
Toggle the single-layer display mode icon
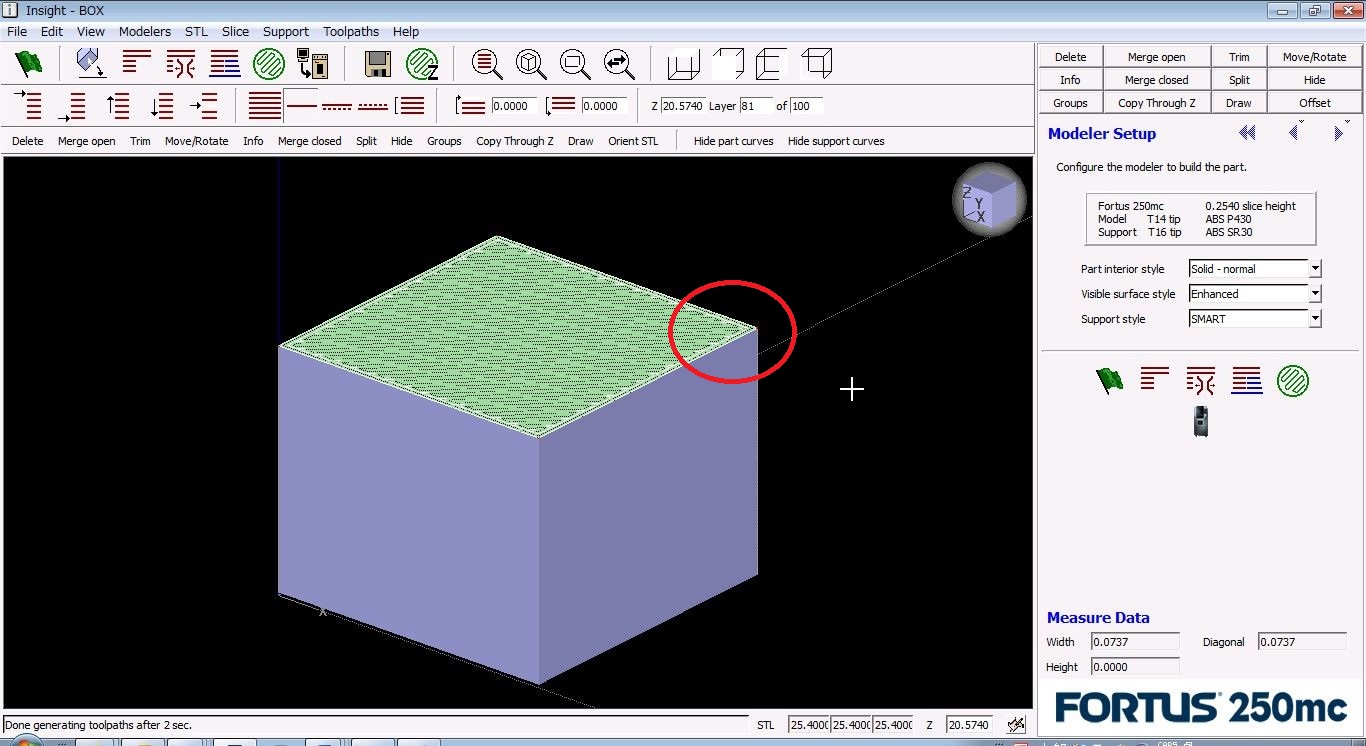point(301,105)
